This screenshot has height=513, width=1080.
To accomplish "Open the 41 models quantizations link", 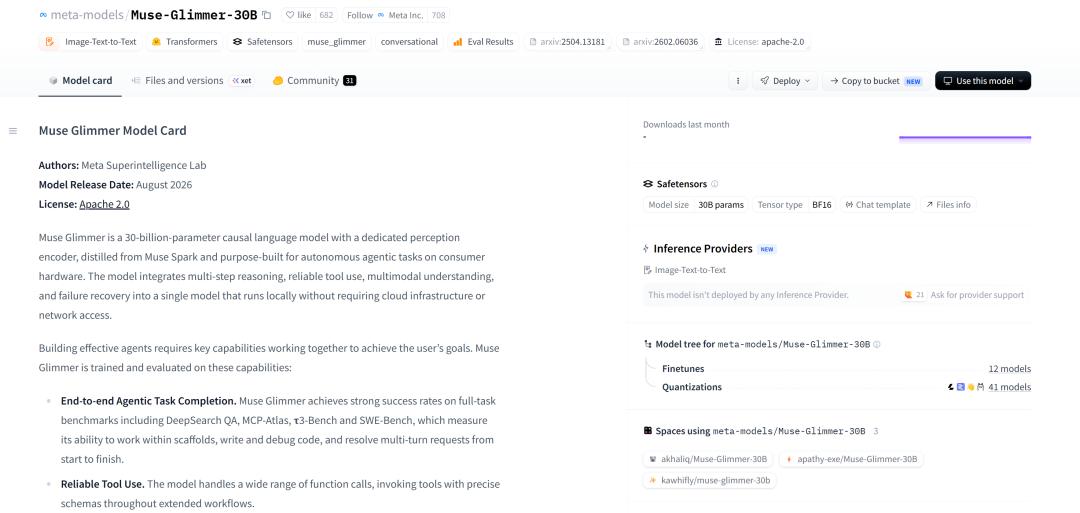I will pyautogui.click(x=1009, y=387).
